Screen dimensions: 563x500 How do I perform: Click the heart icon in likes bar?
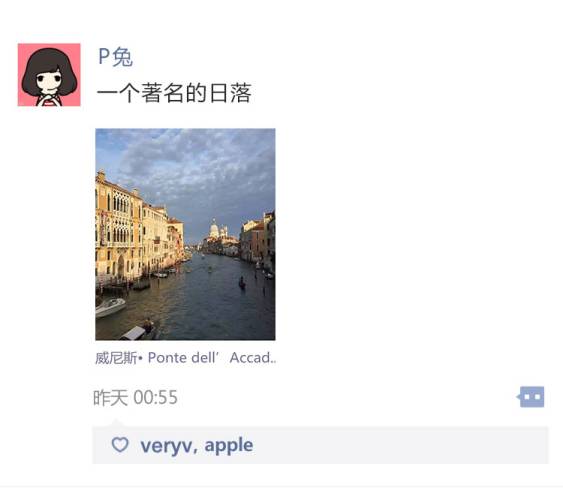click(x=120, y=445)
